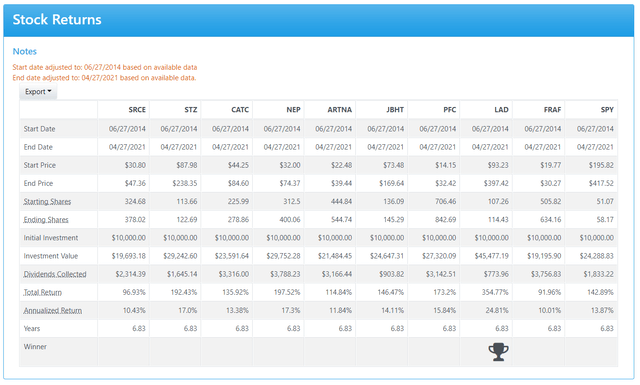This screenshot has height=385, width=640.
Task: Select the CATC column header
Action: click(240, 109)
